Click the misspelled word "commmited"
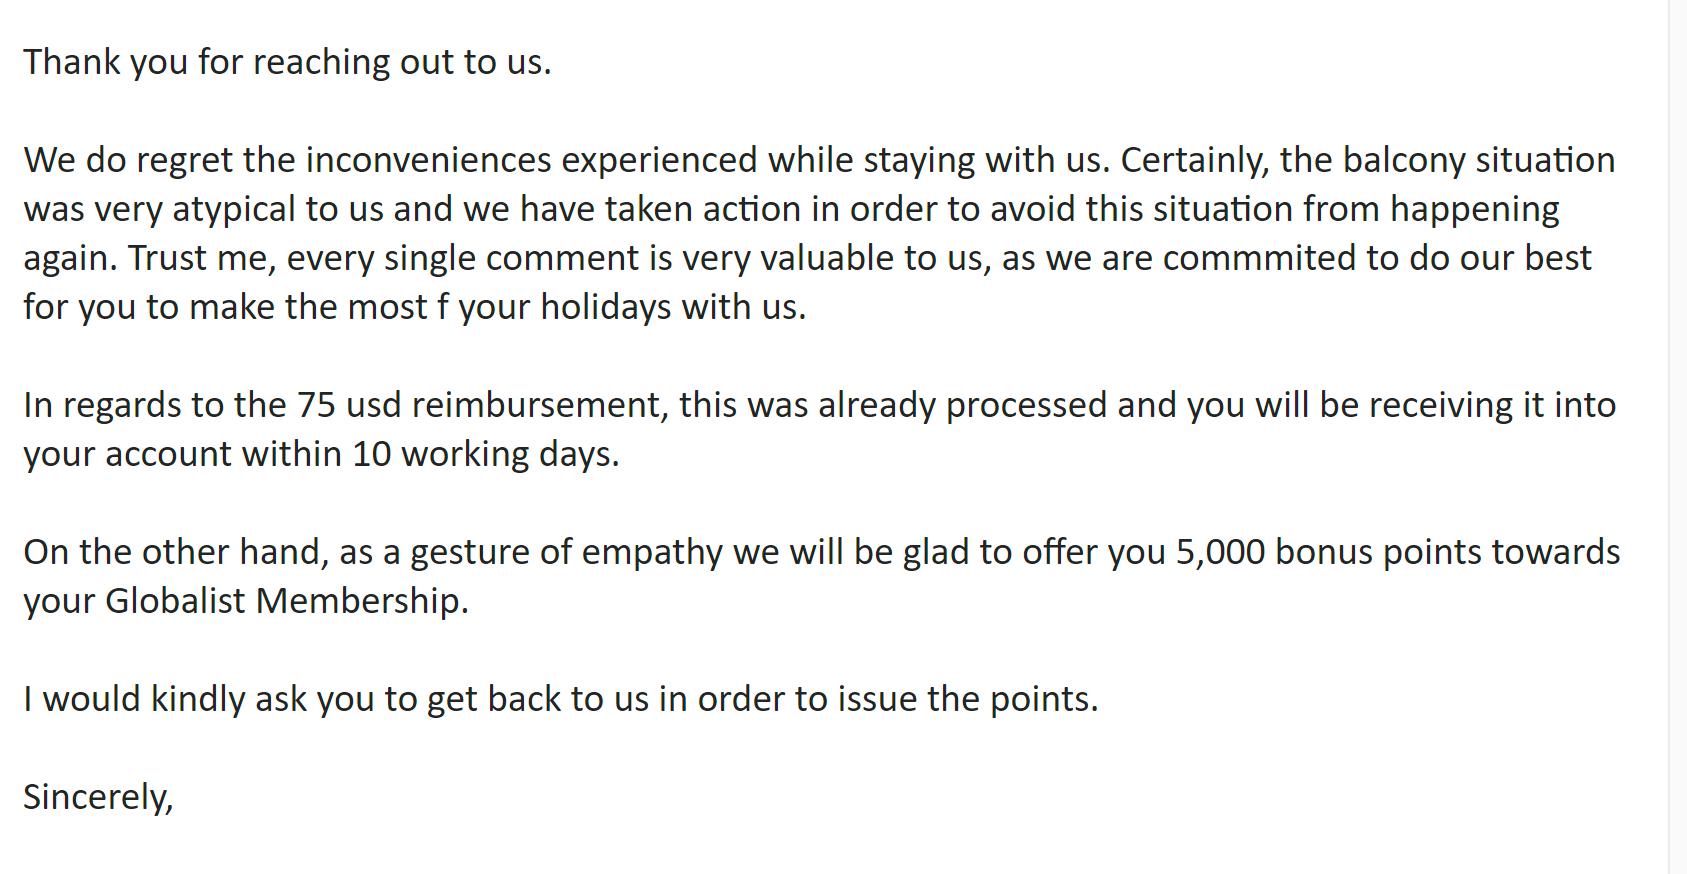This screenshot has width=1687, height=874. 1259,258
